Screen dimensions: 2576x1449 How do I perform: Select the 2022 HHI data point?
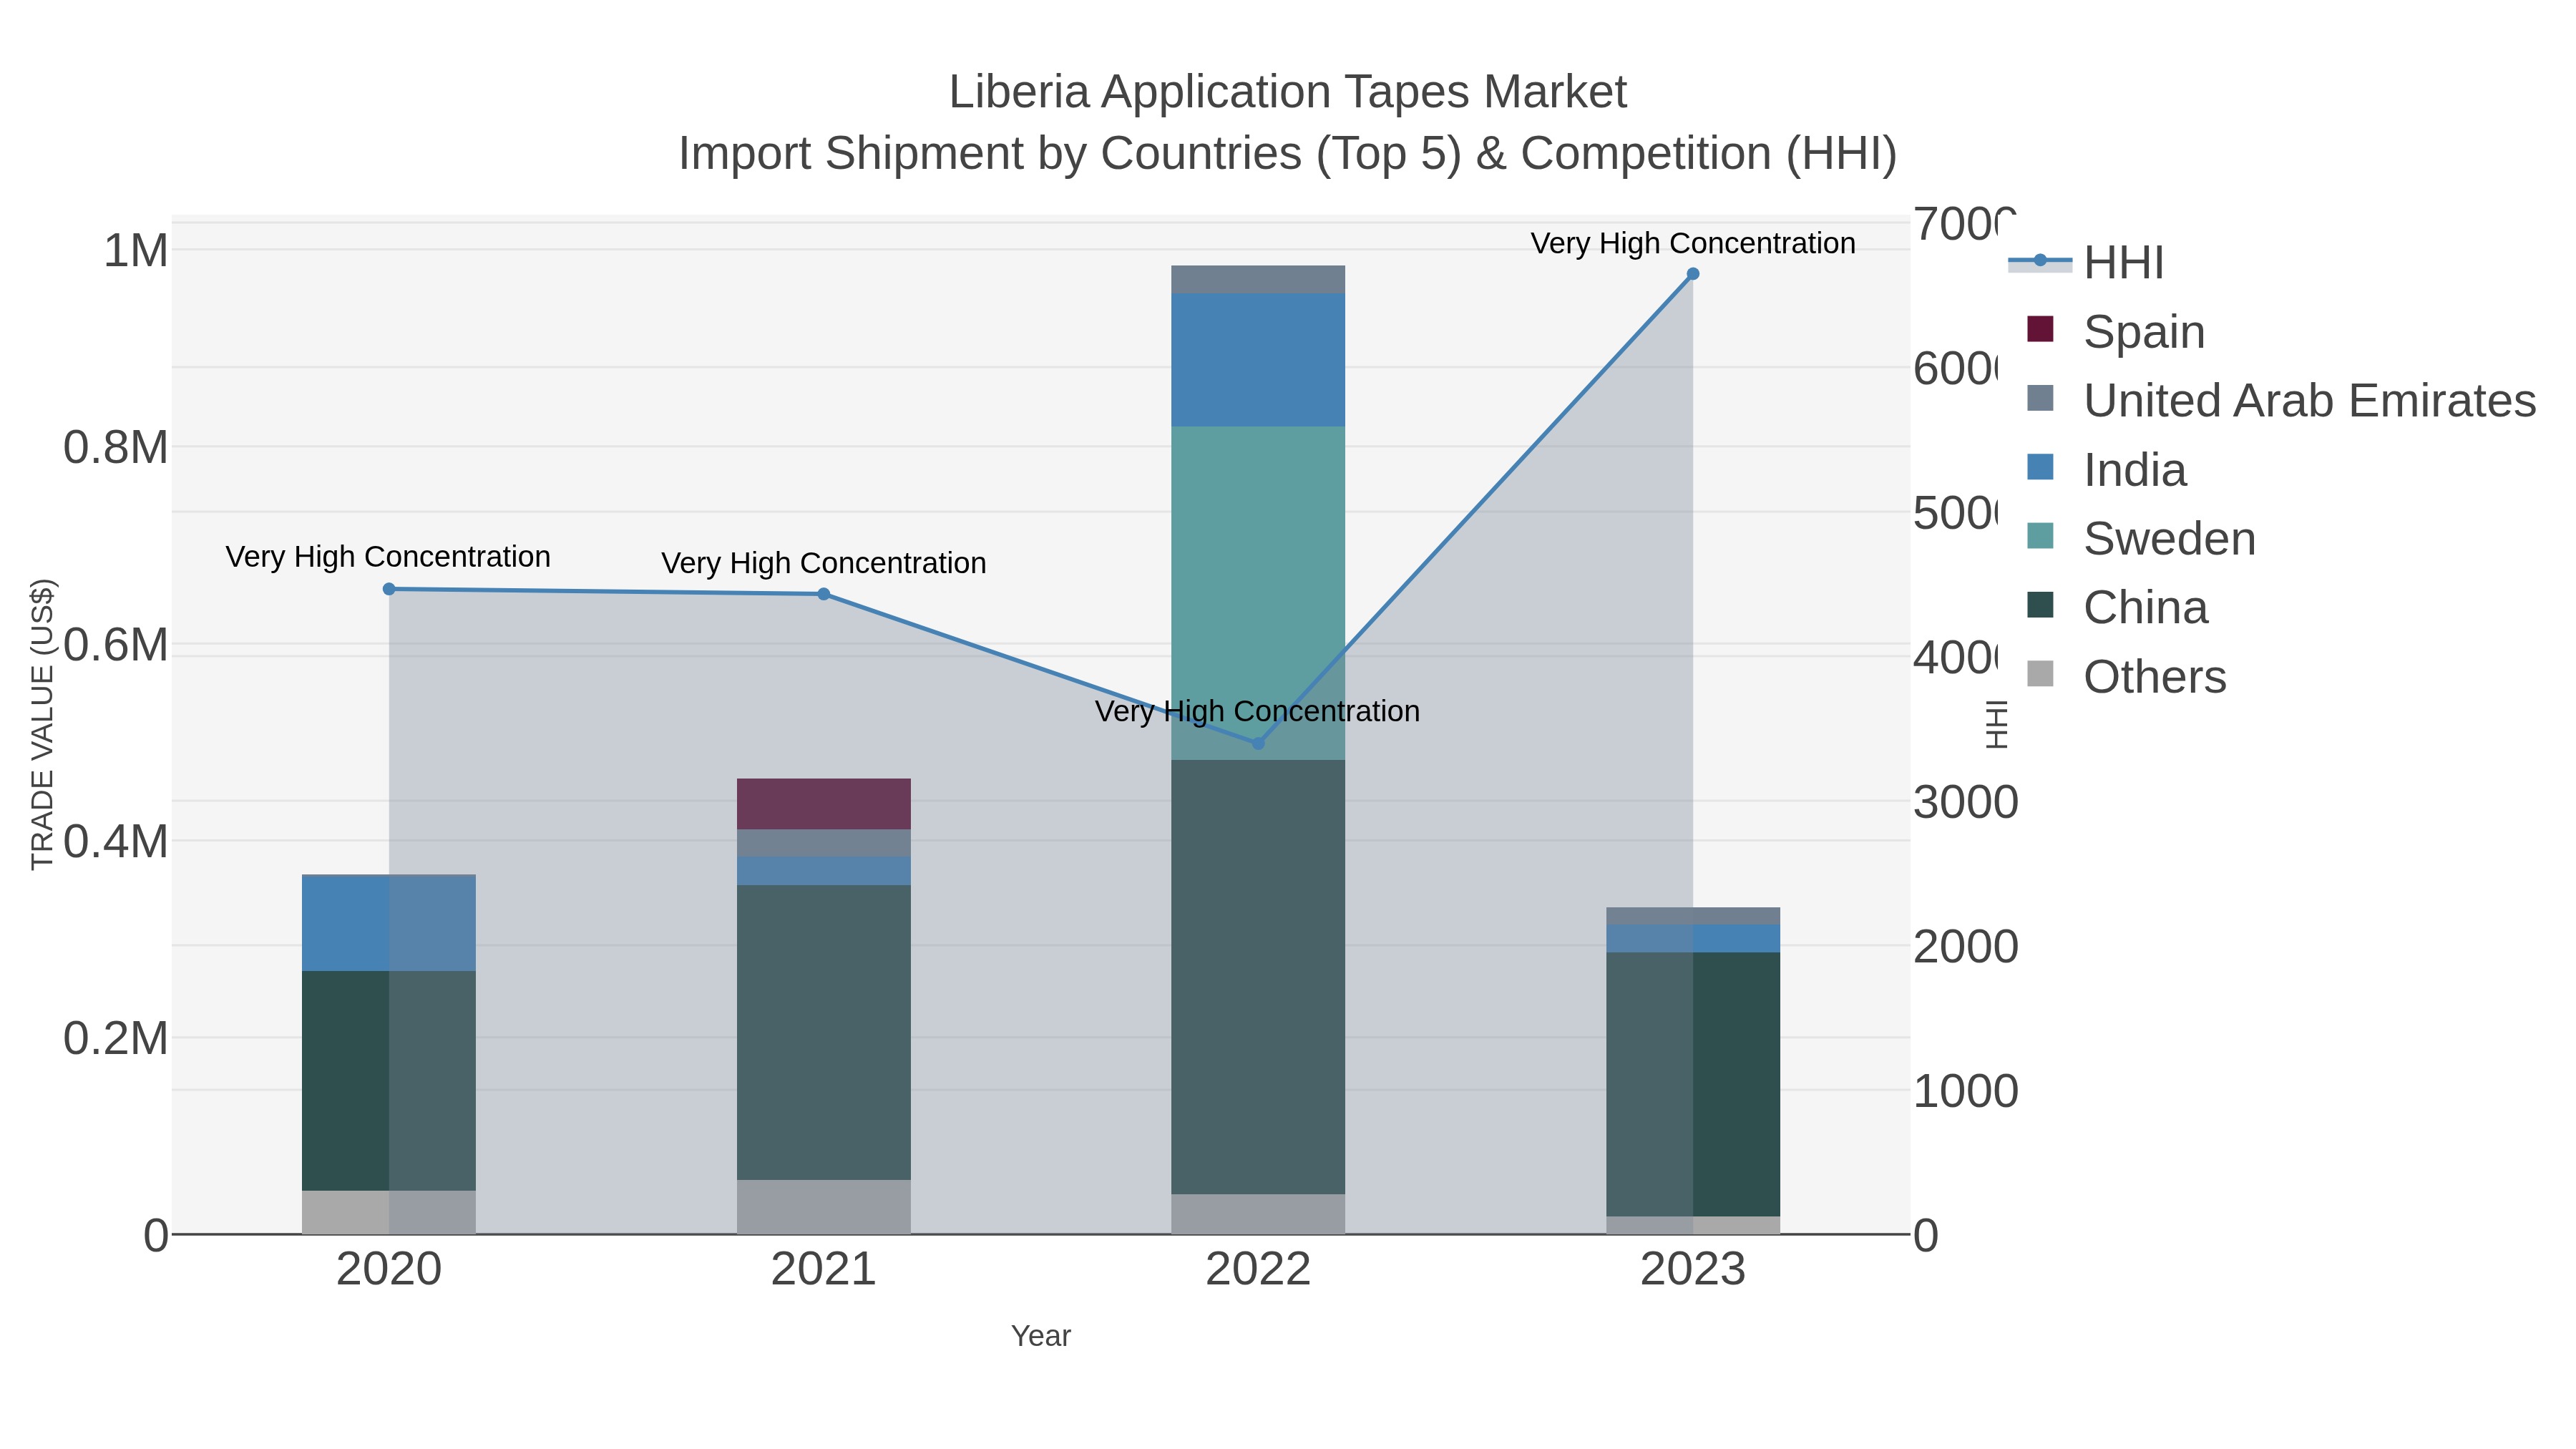click(x=1258, y=743)
